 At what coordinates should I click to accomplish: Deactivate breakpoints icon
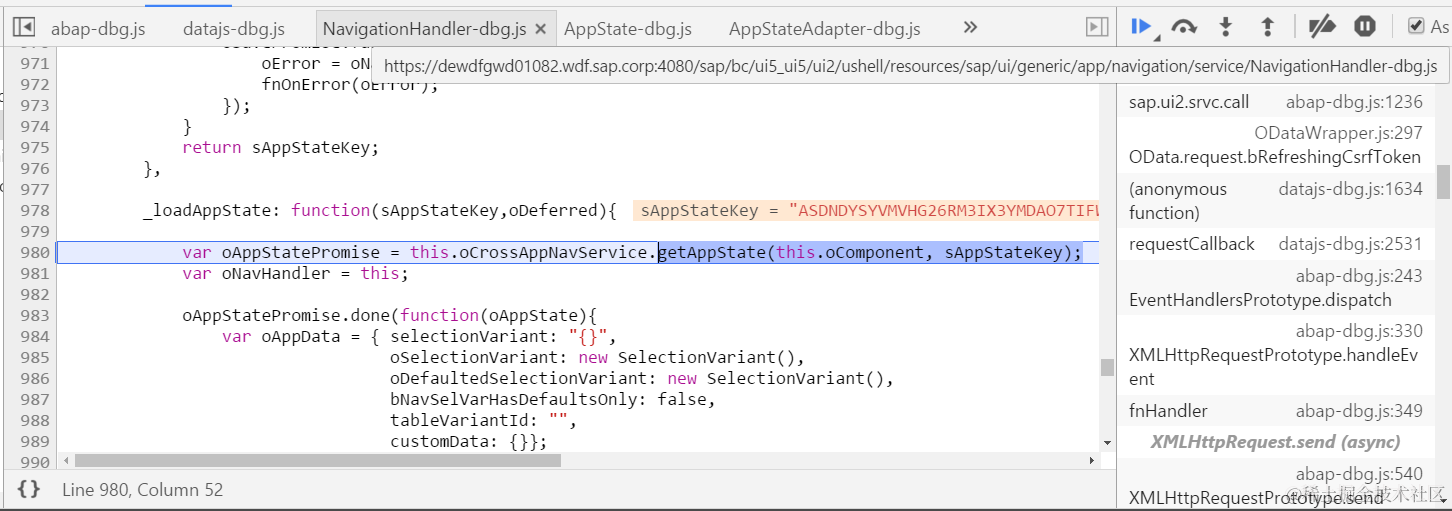click(1322, 27)
